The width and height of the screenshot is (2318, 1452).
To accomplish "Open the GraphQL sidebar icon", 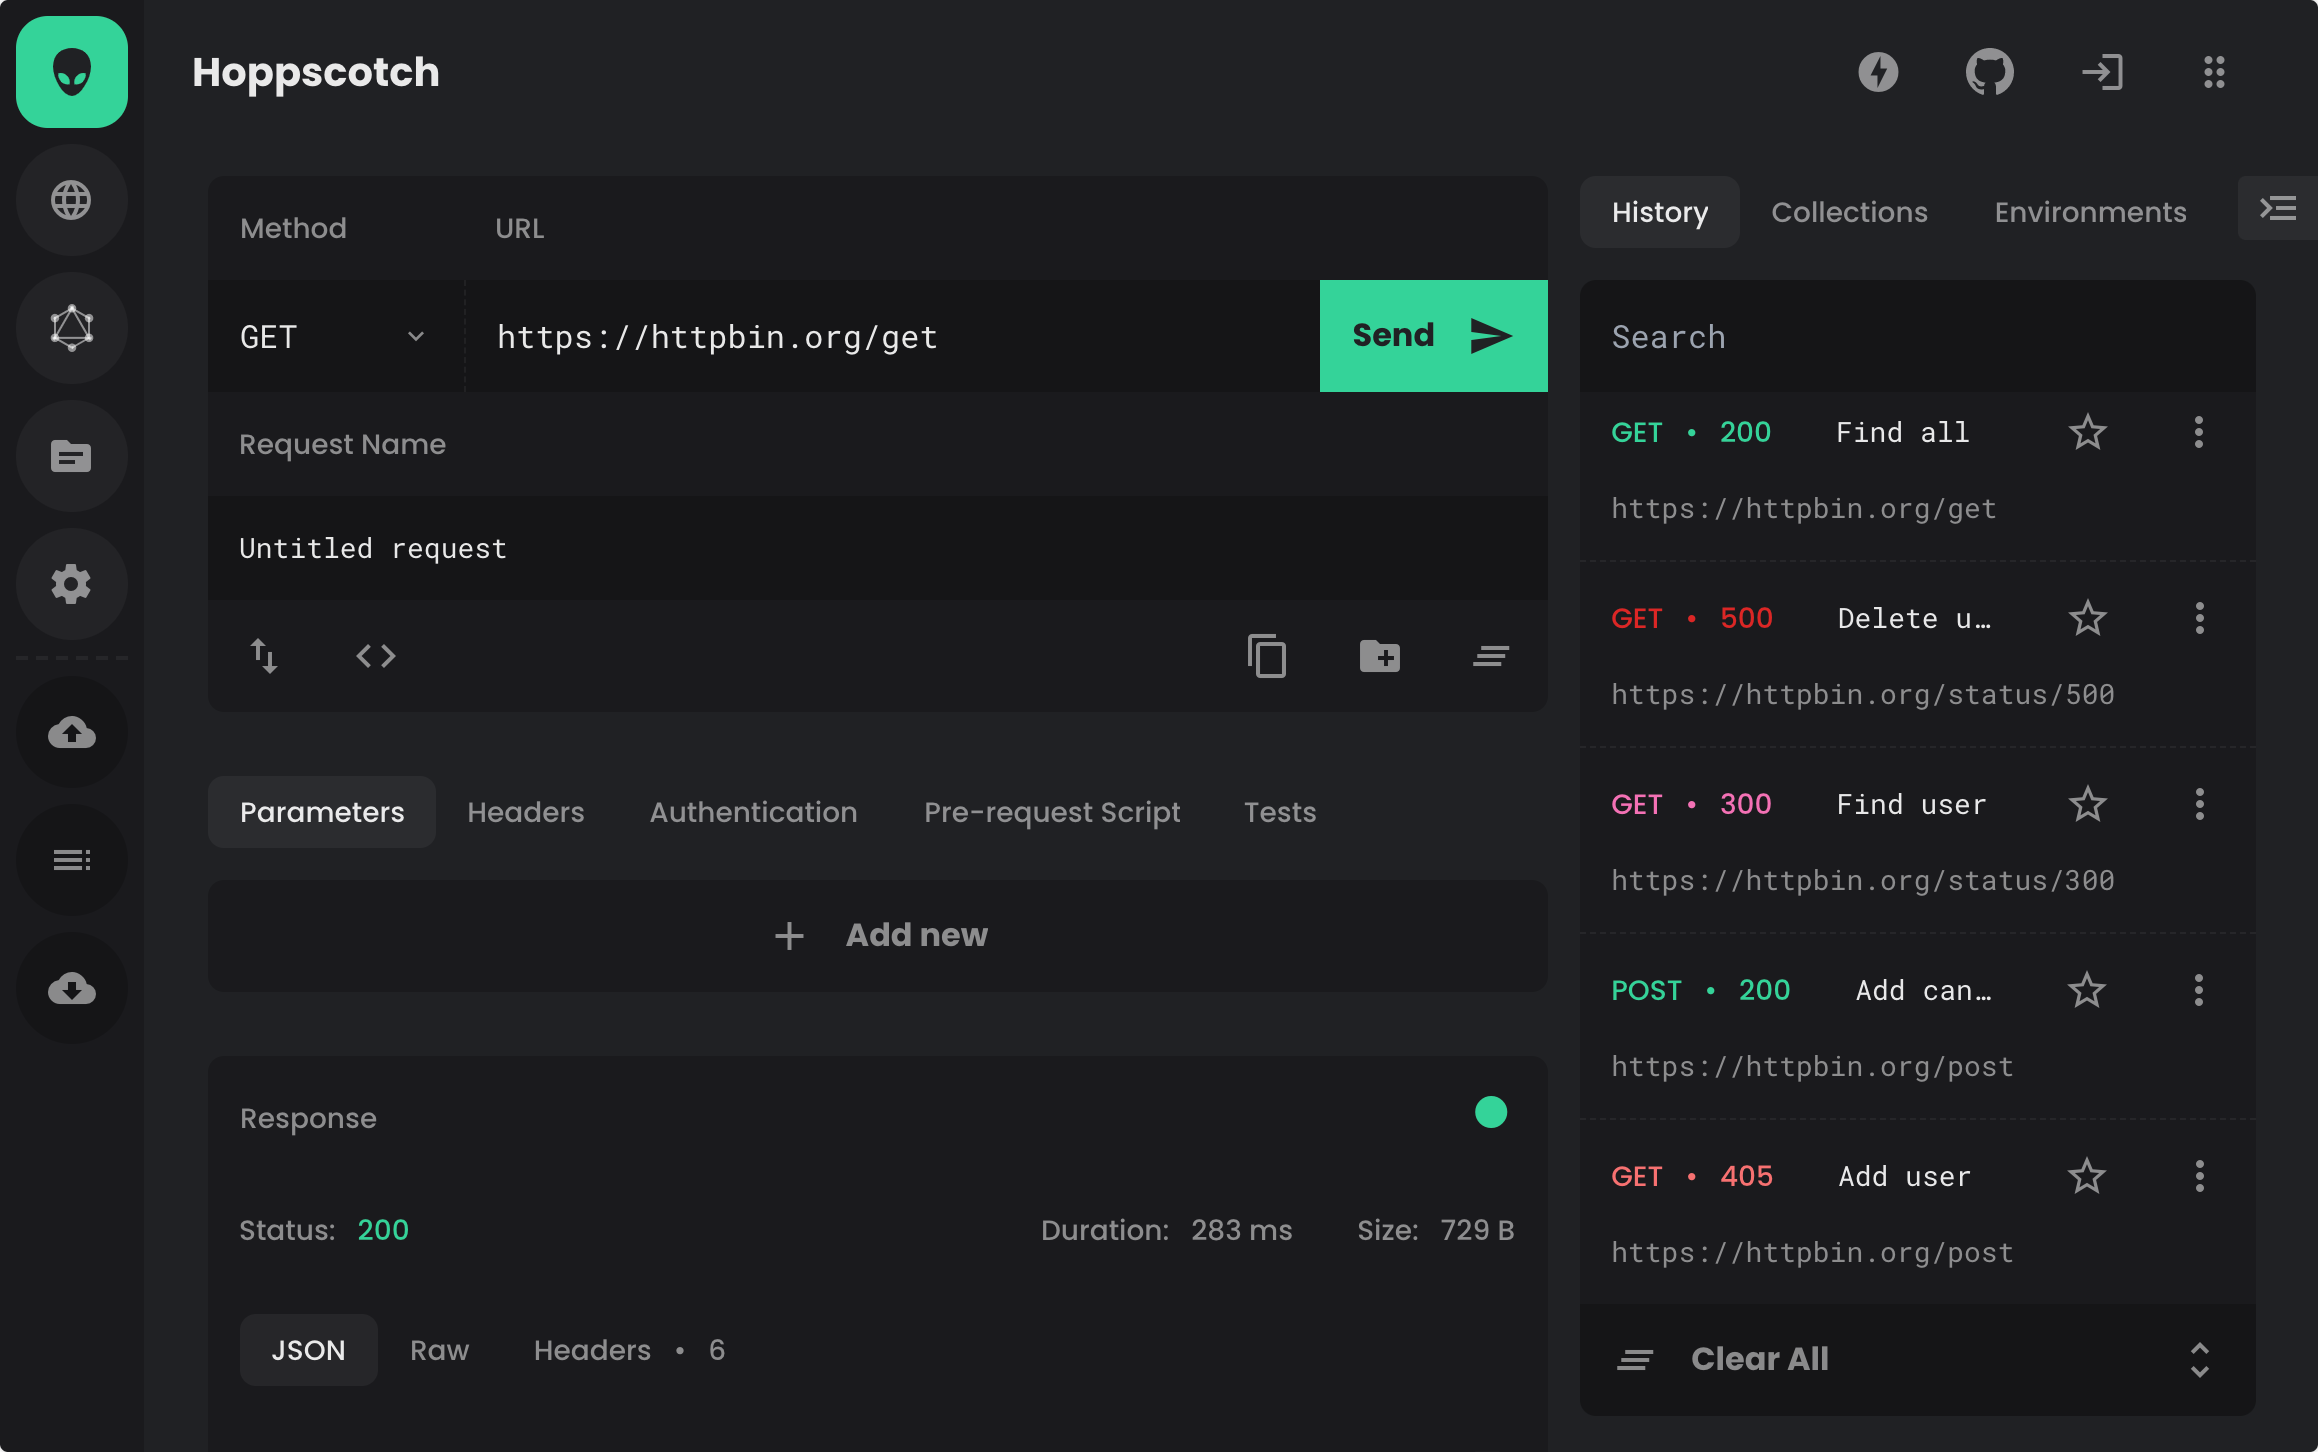I will point(72,328).
